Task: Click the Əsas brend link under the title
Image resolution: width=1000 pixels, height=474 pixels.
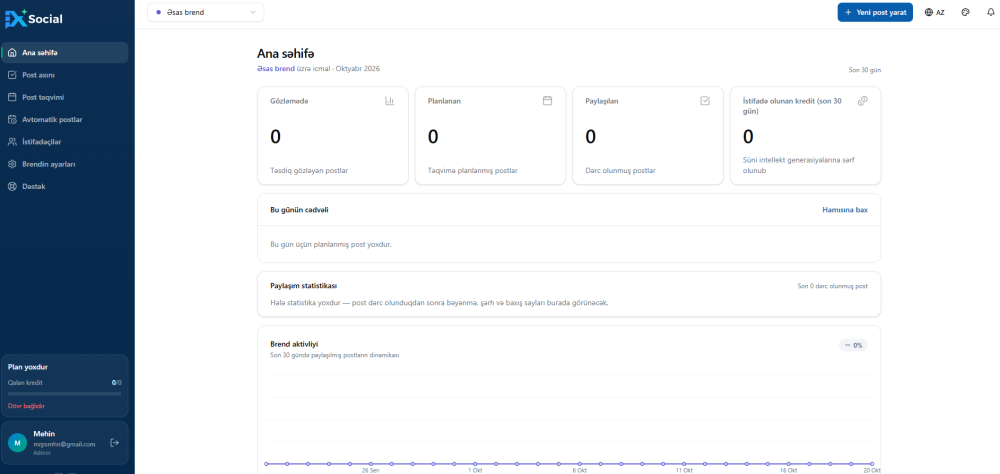Action: [x=276, y=68]
